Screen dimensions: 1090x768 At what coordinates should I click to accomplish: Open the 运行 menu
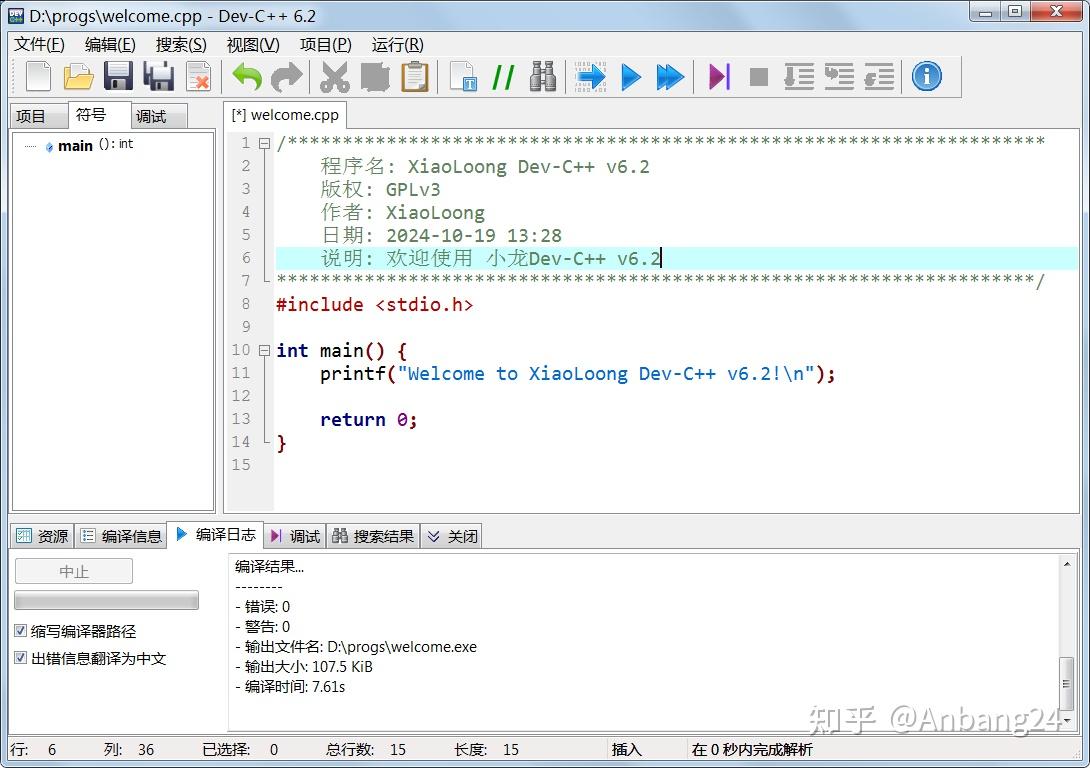(x=396, y=45)
